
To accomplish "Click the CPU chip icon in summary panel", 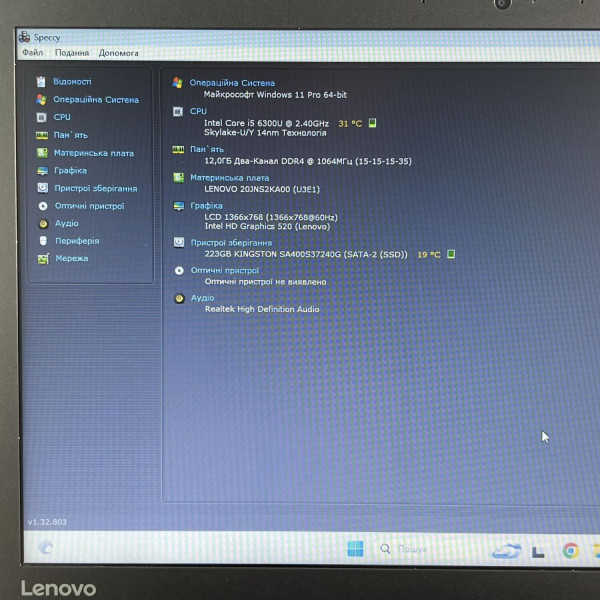I will pos(178,112).
